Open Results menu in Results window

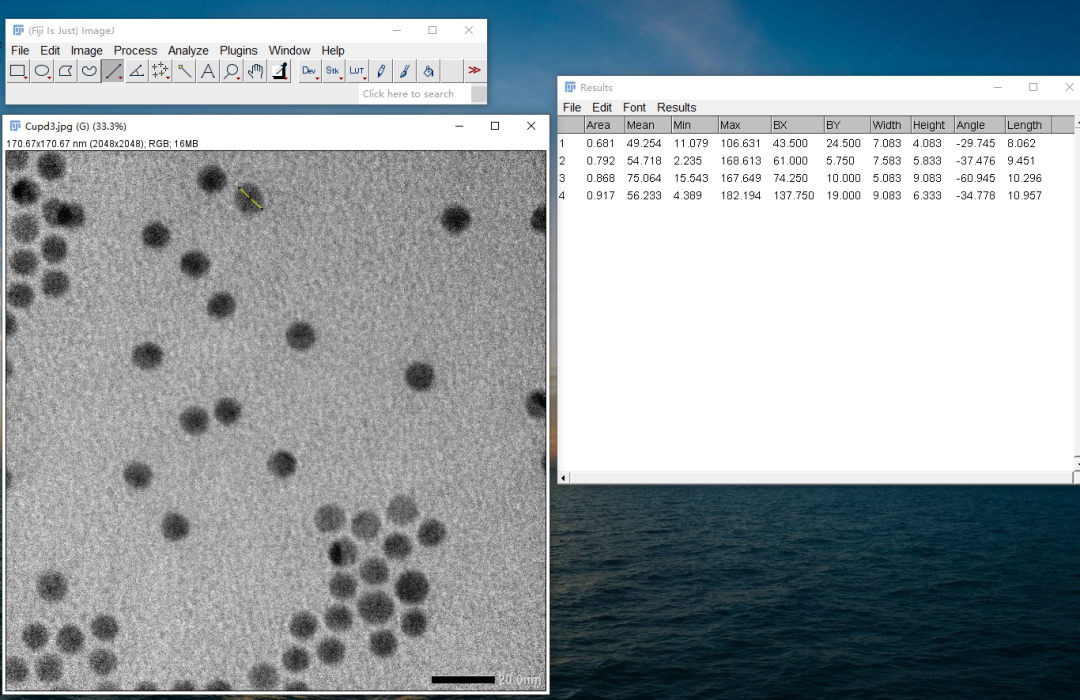[676, 107]
